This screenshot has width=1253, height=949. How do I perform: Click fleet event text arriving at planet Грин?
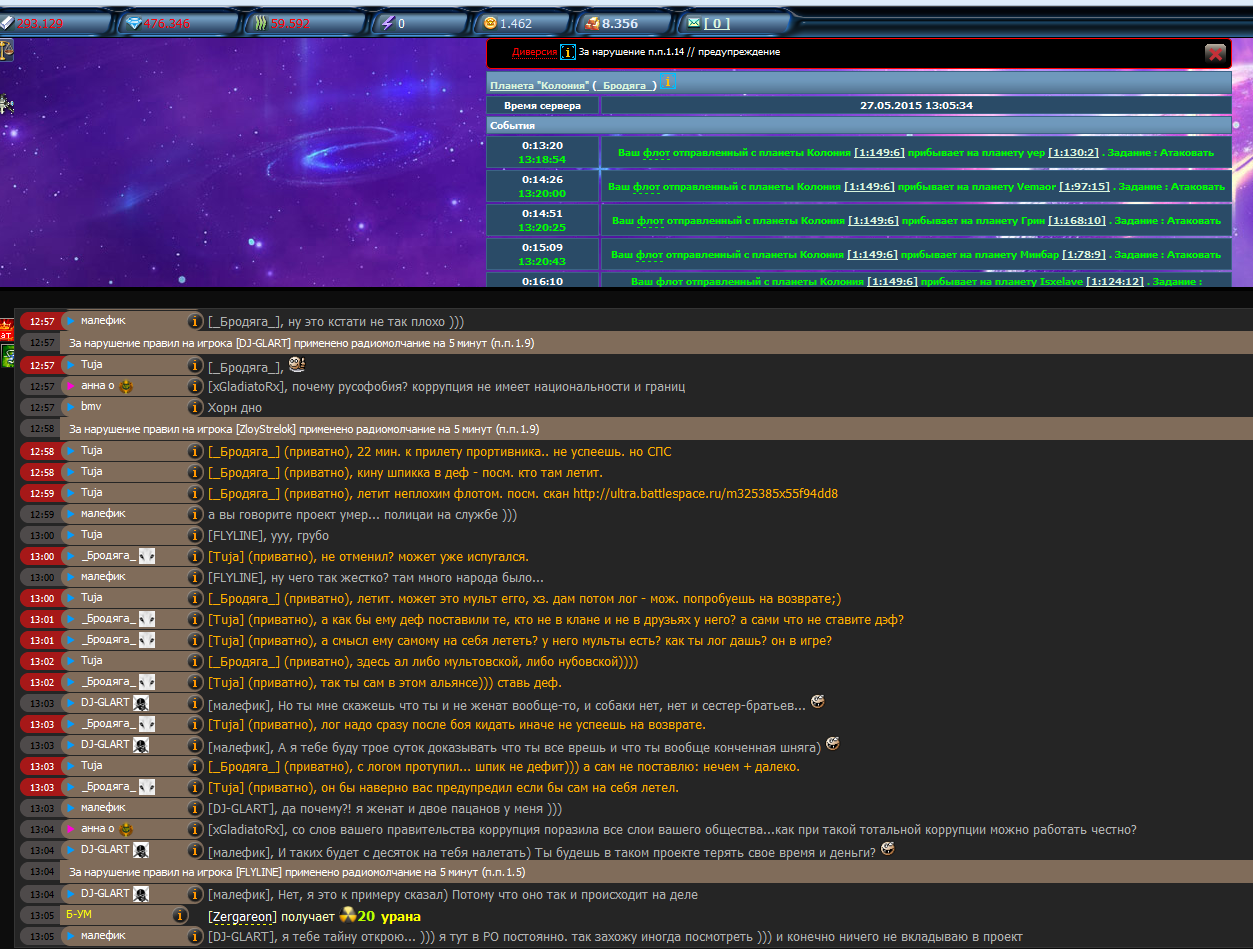click(916, 221)
